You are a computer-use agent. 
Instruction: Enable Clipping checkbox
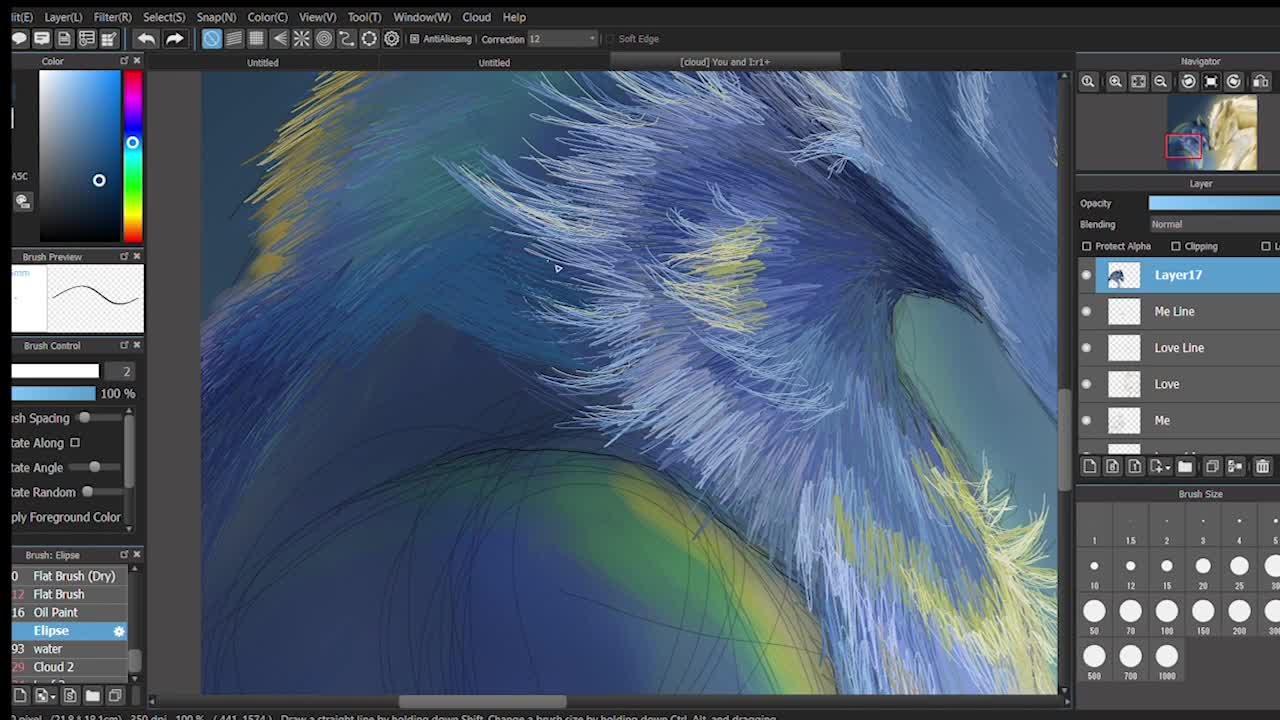coord(1176,246)
